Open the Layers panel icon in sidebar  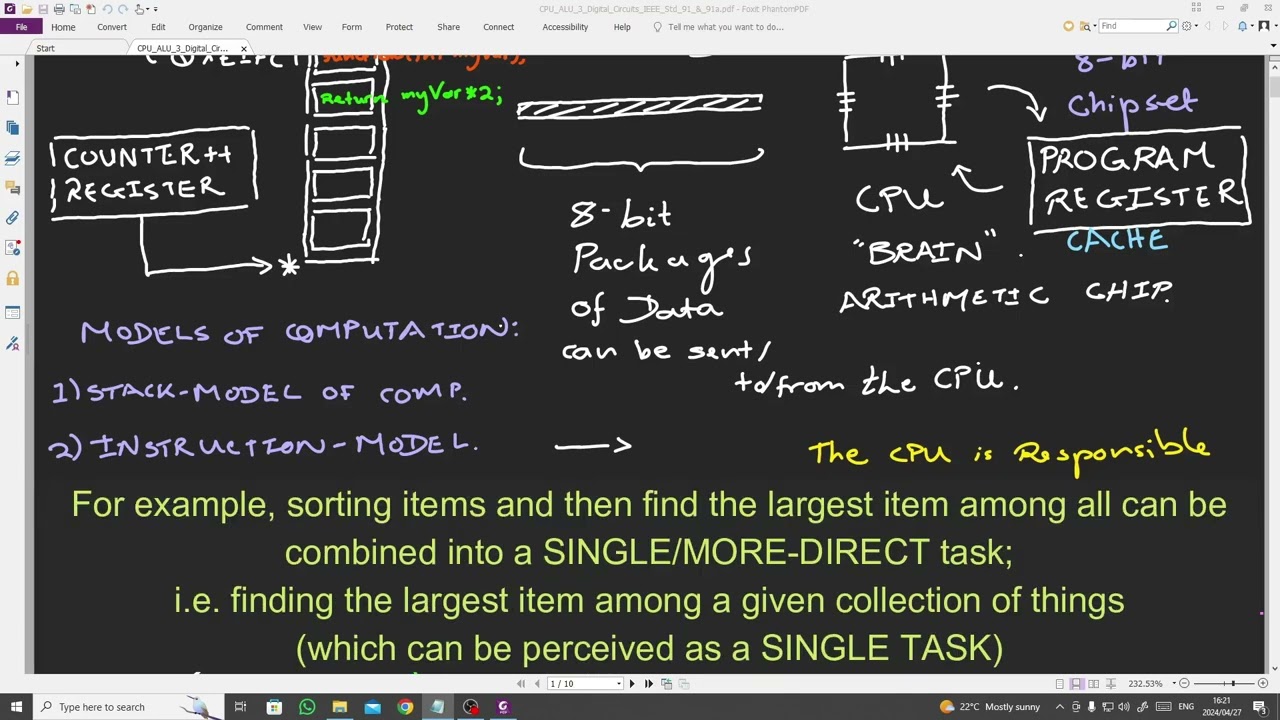point(12,158)
